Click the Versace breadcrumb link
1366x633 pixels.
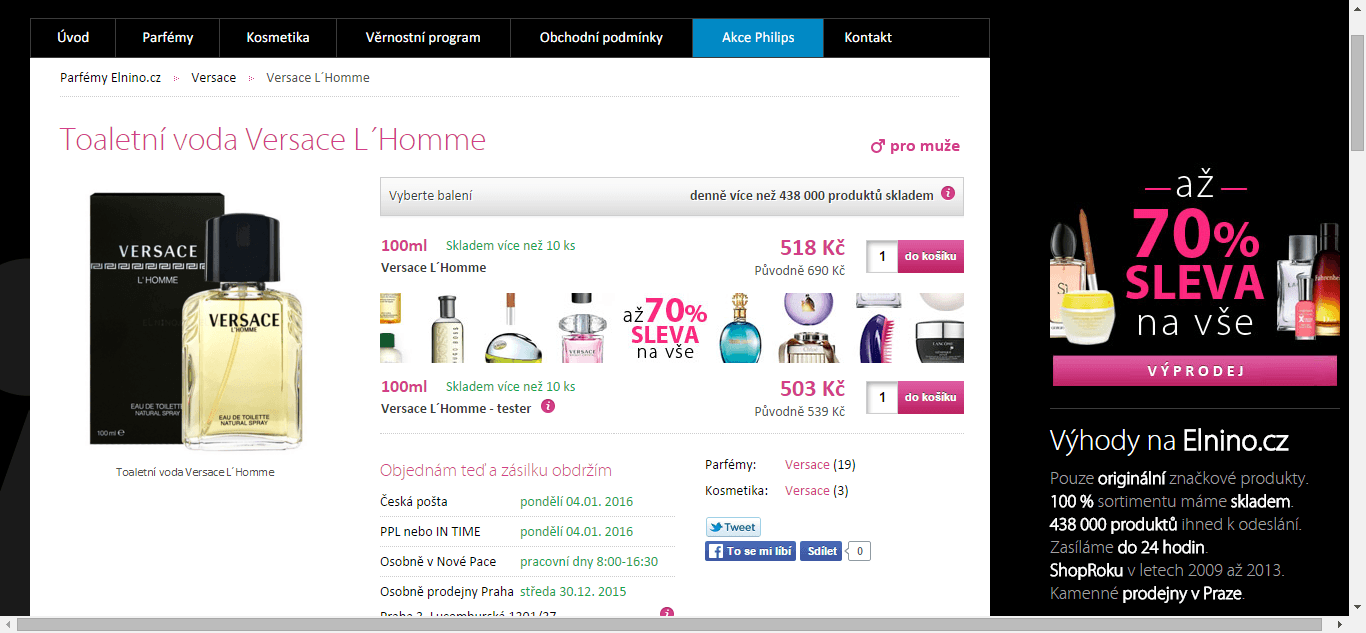click(x=214, y=78)
